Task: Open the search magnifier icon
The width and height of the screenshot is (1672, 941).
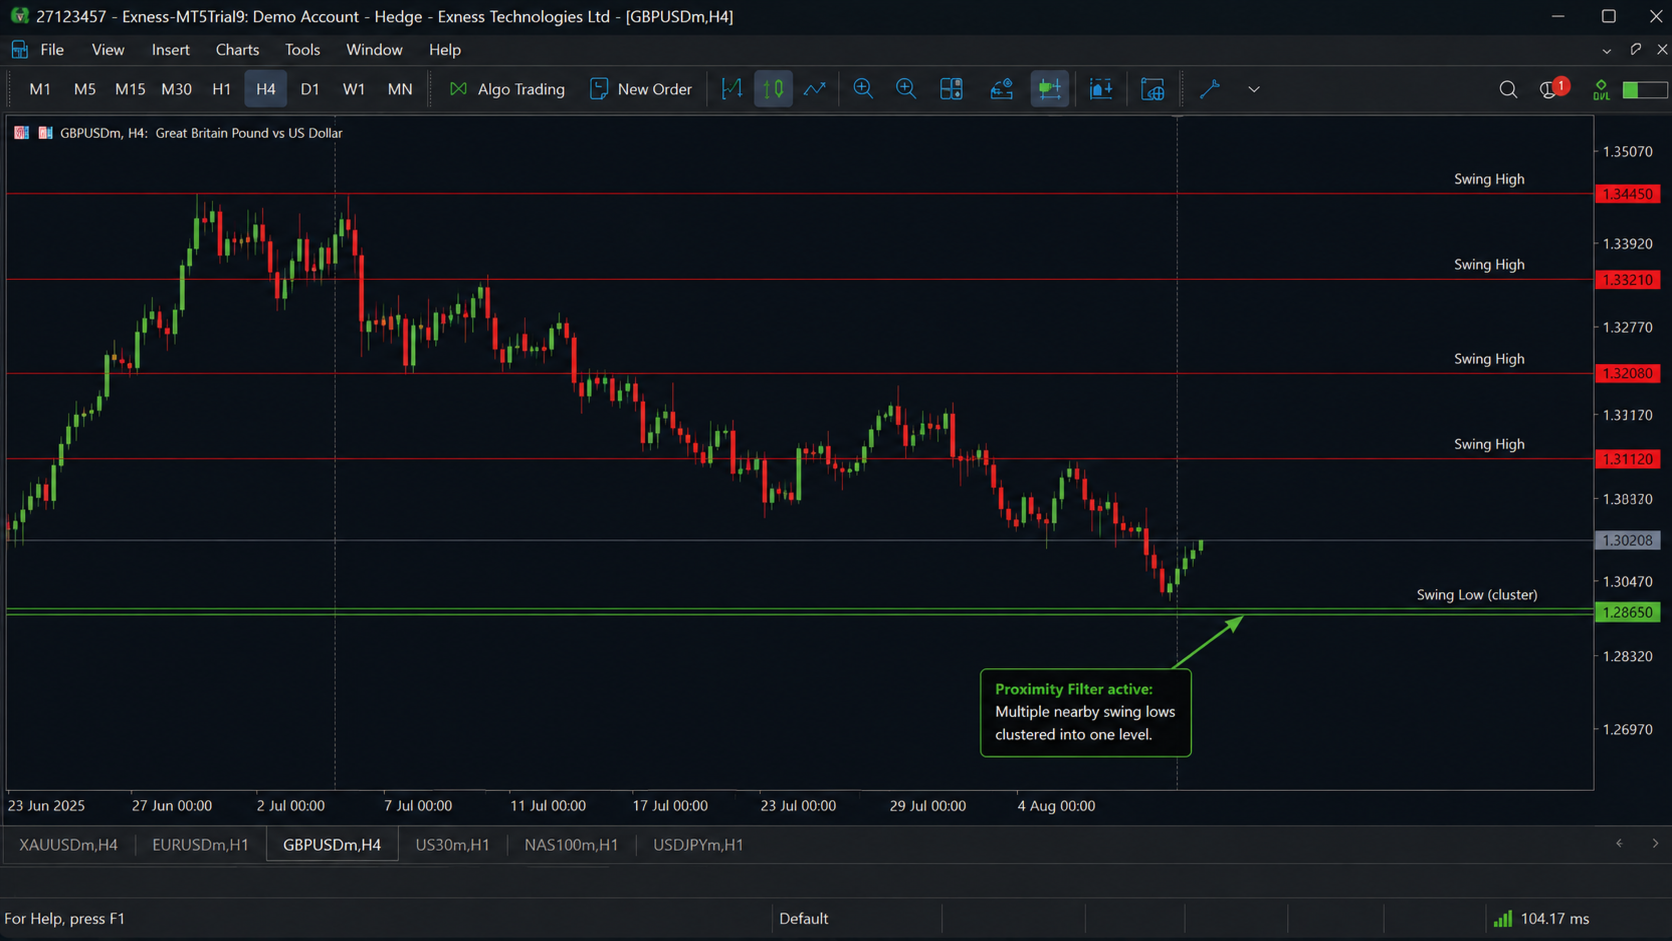Action: pyautogui.click(x=1508, y=89)
